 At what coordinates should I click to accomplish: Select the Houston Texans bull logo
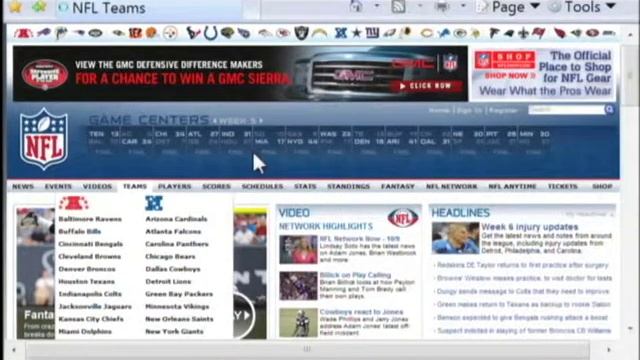pyautogui.click(x=193, y=33)
